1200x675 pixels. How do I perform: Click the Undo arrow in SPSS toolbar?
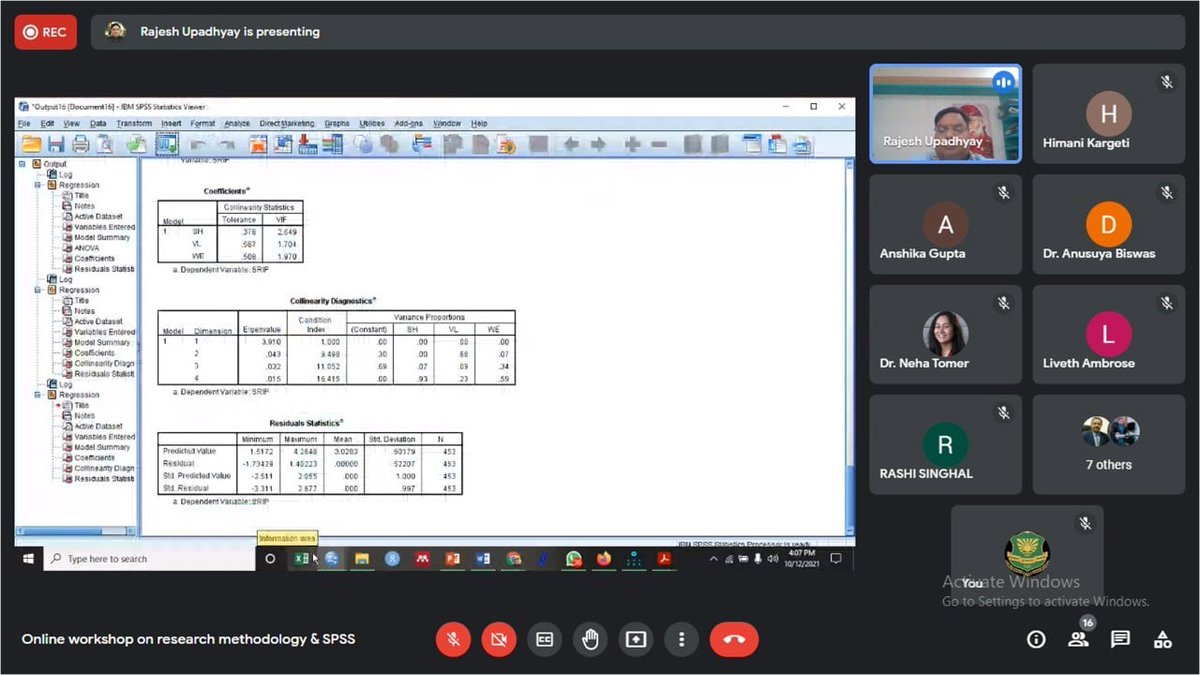pos(197,146)
